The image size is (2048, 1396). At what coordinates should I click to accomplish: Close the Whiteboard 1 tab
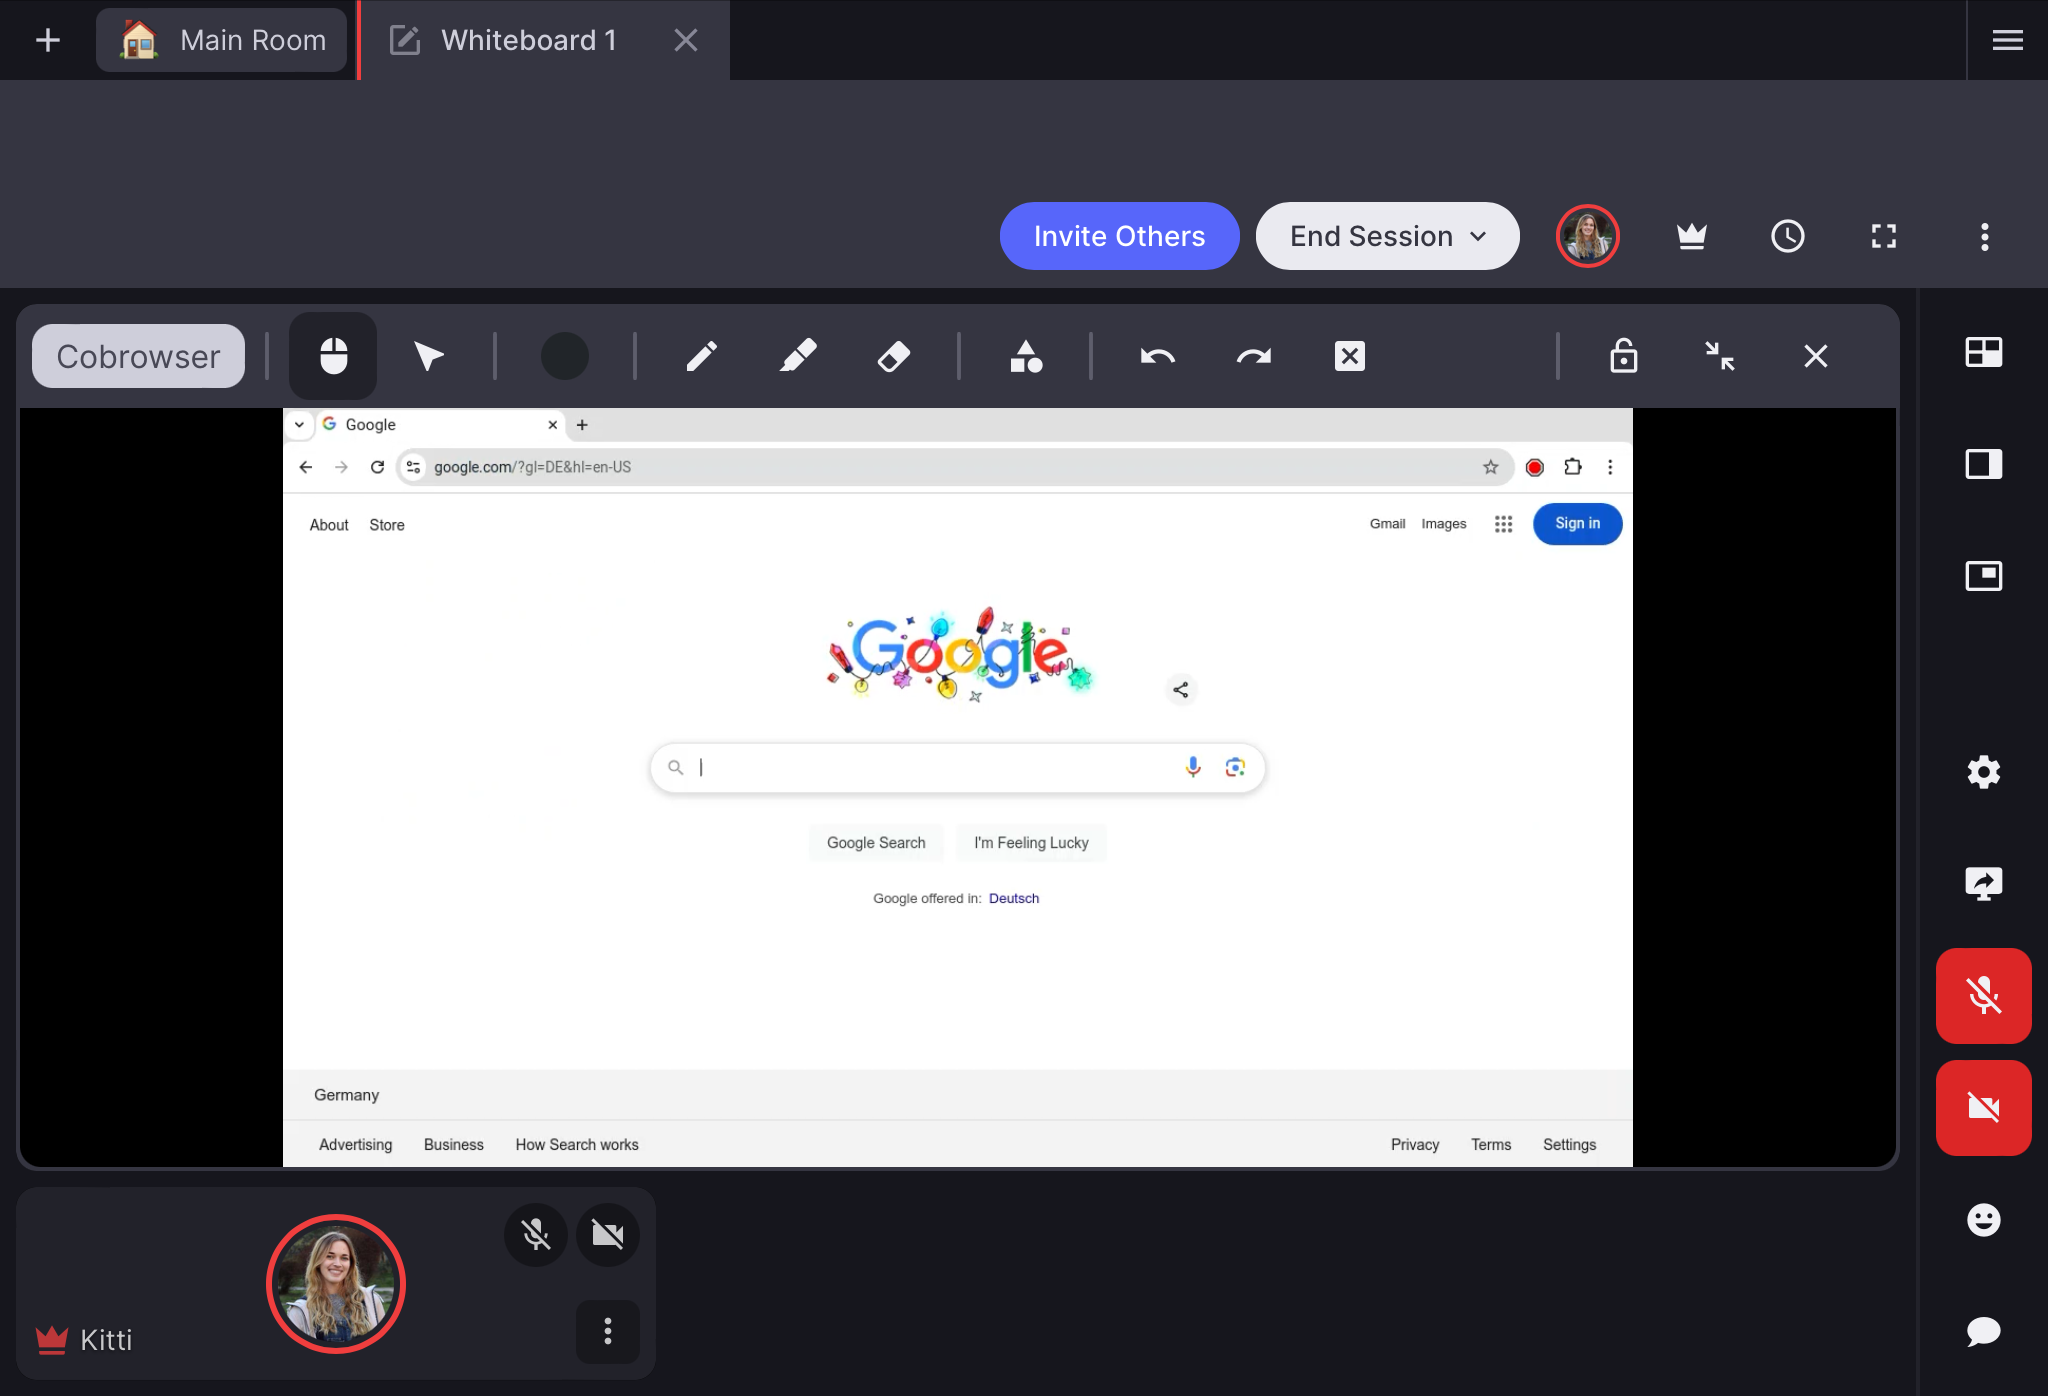pyautogui.click(x=685, y=40)
